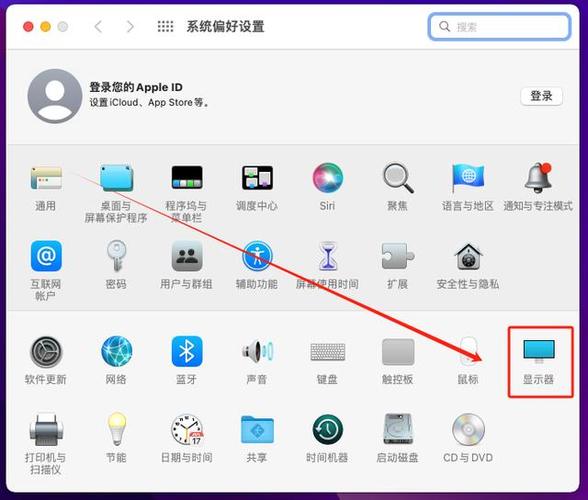This screenshot has height=500, width=588.
Task: Click the 登录您的 Apple ID text
Action: (136, 87)
